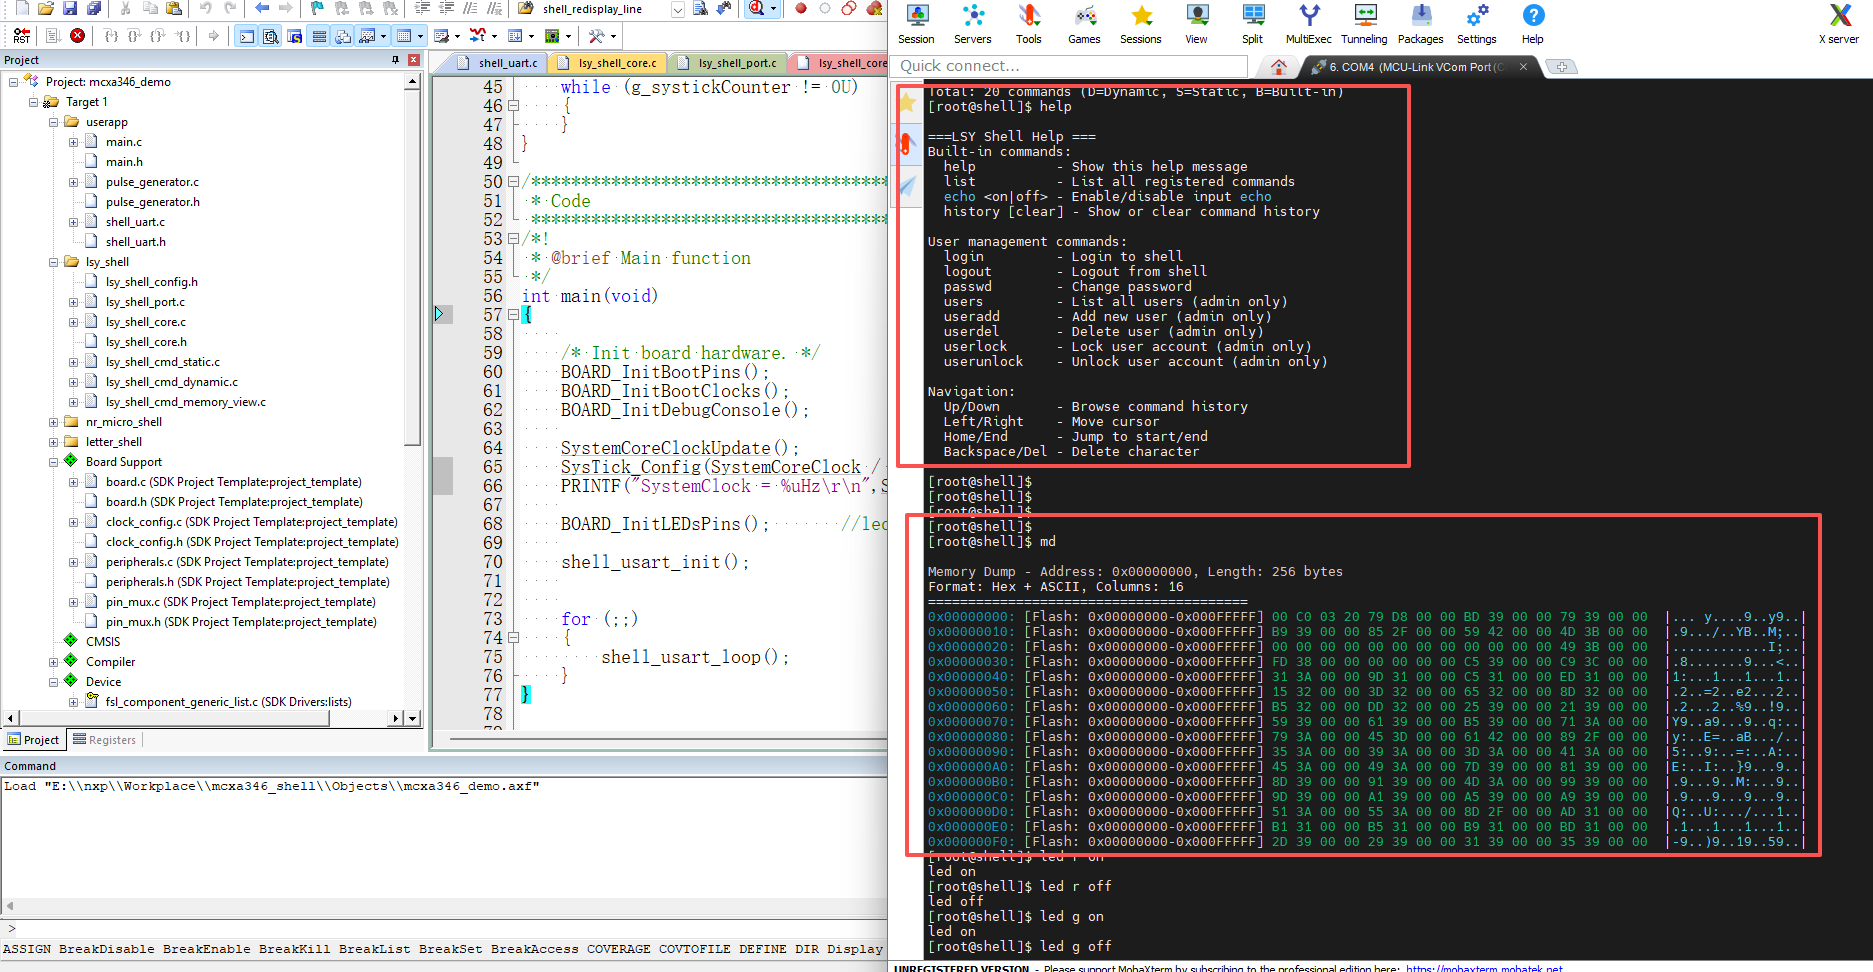Toggle the command window toolbar button
Screen dimensions: 1873x972
click(x=246, y=36)
